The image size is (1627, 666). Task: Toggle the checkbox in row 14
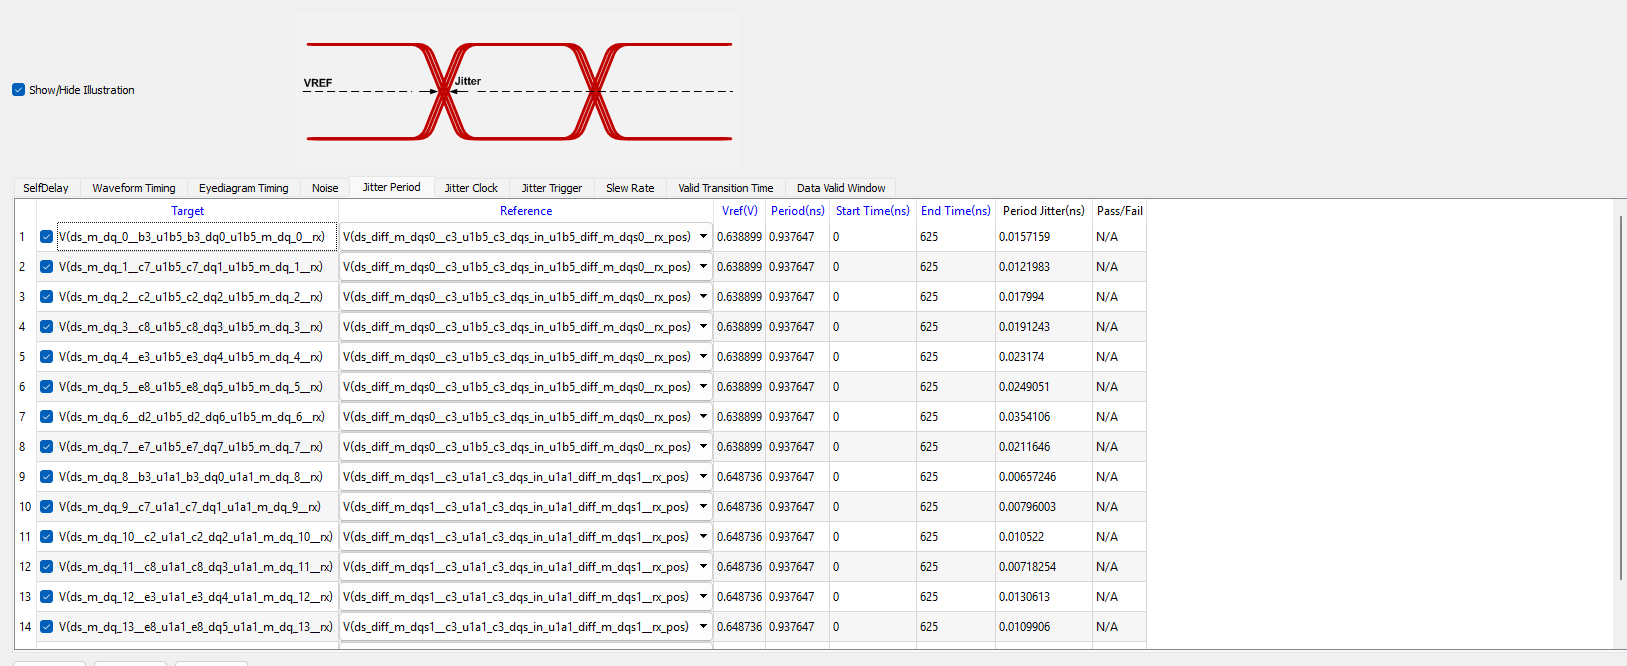click(x=47, y=627)
